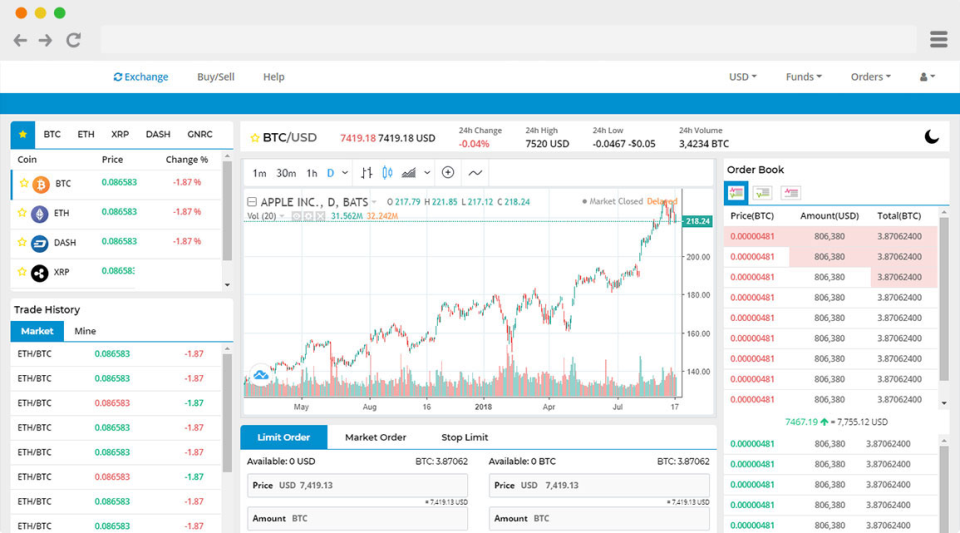Open the Funds dropdown menu
The height and width of the screenshot is (533, 960).
coord(803,76)
